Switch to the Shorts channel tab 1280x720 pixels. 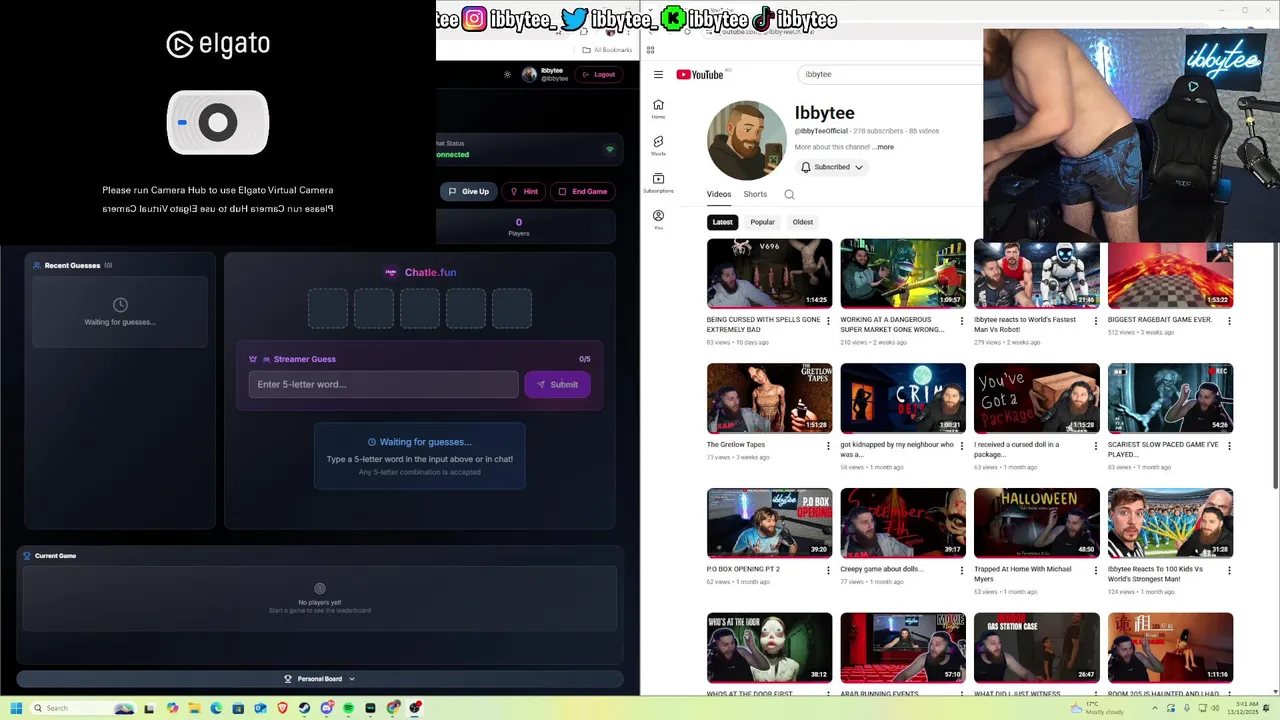point(755,195)
